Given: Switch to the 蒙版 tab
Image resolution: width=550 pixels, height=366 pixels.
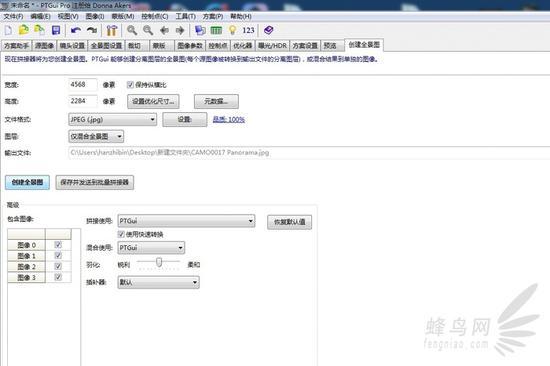Looking at the screenshot, I should [162, 46].
